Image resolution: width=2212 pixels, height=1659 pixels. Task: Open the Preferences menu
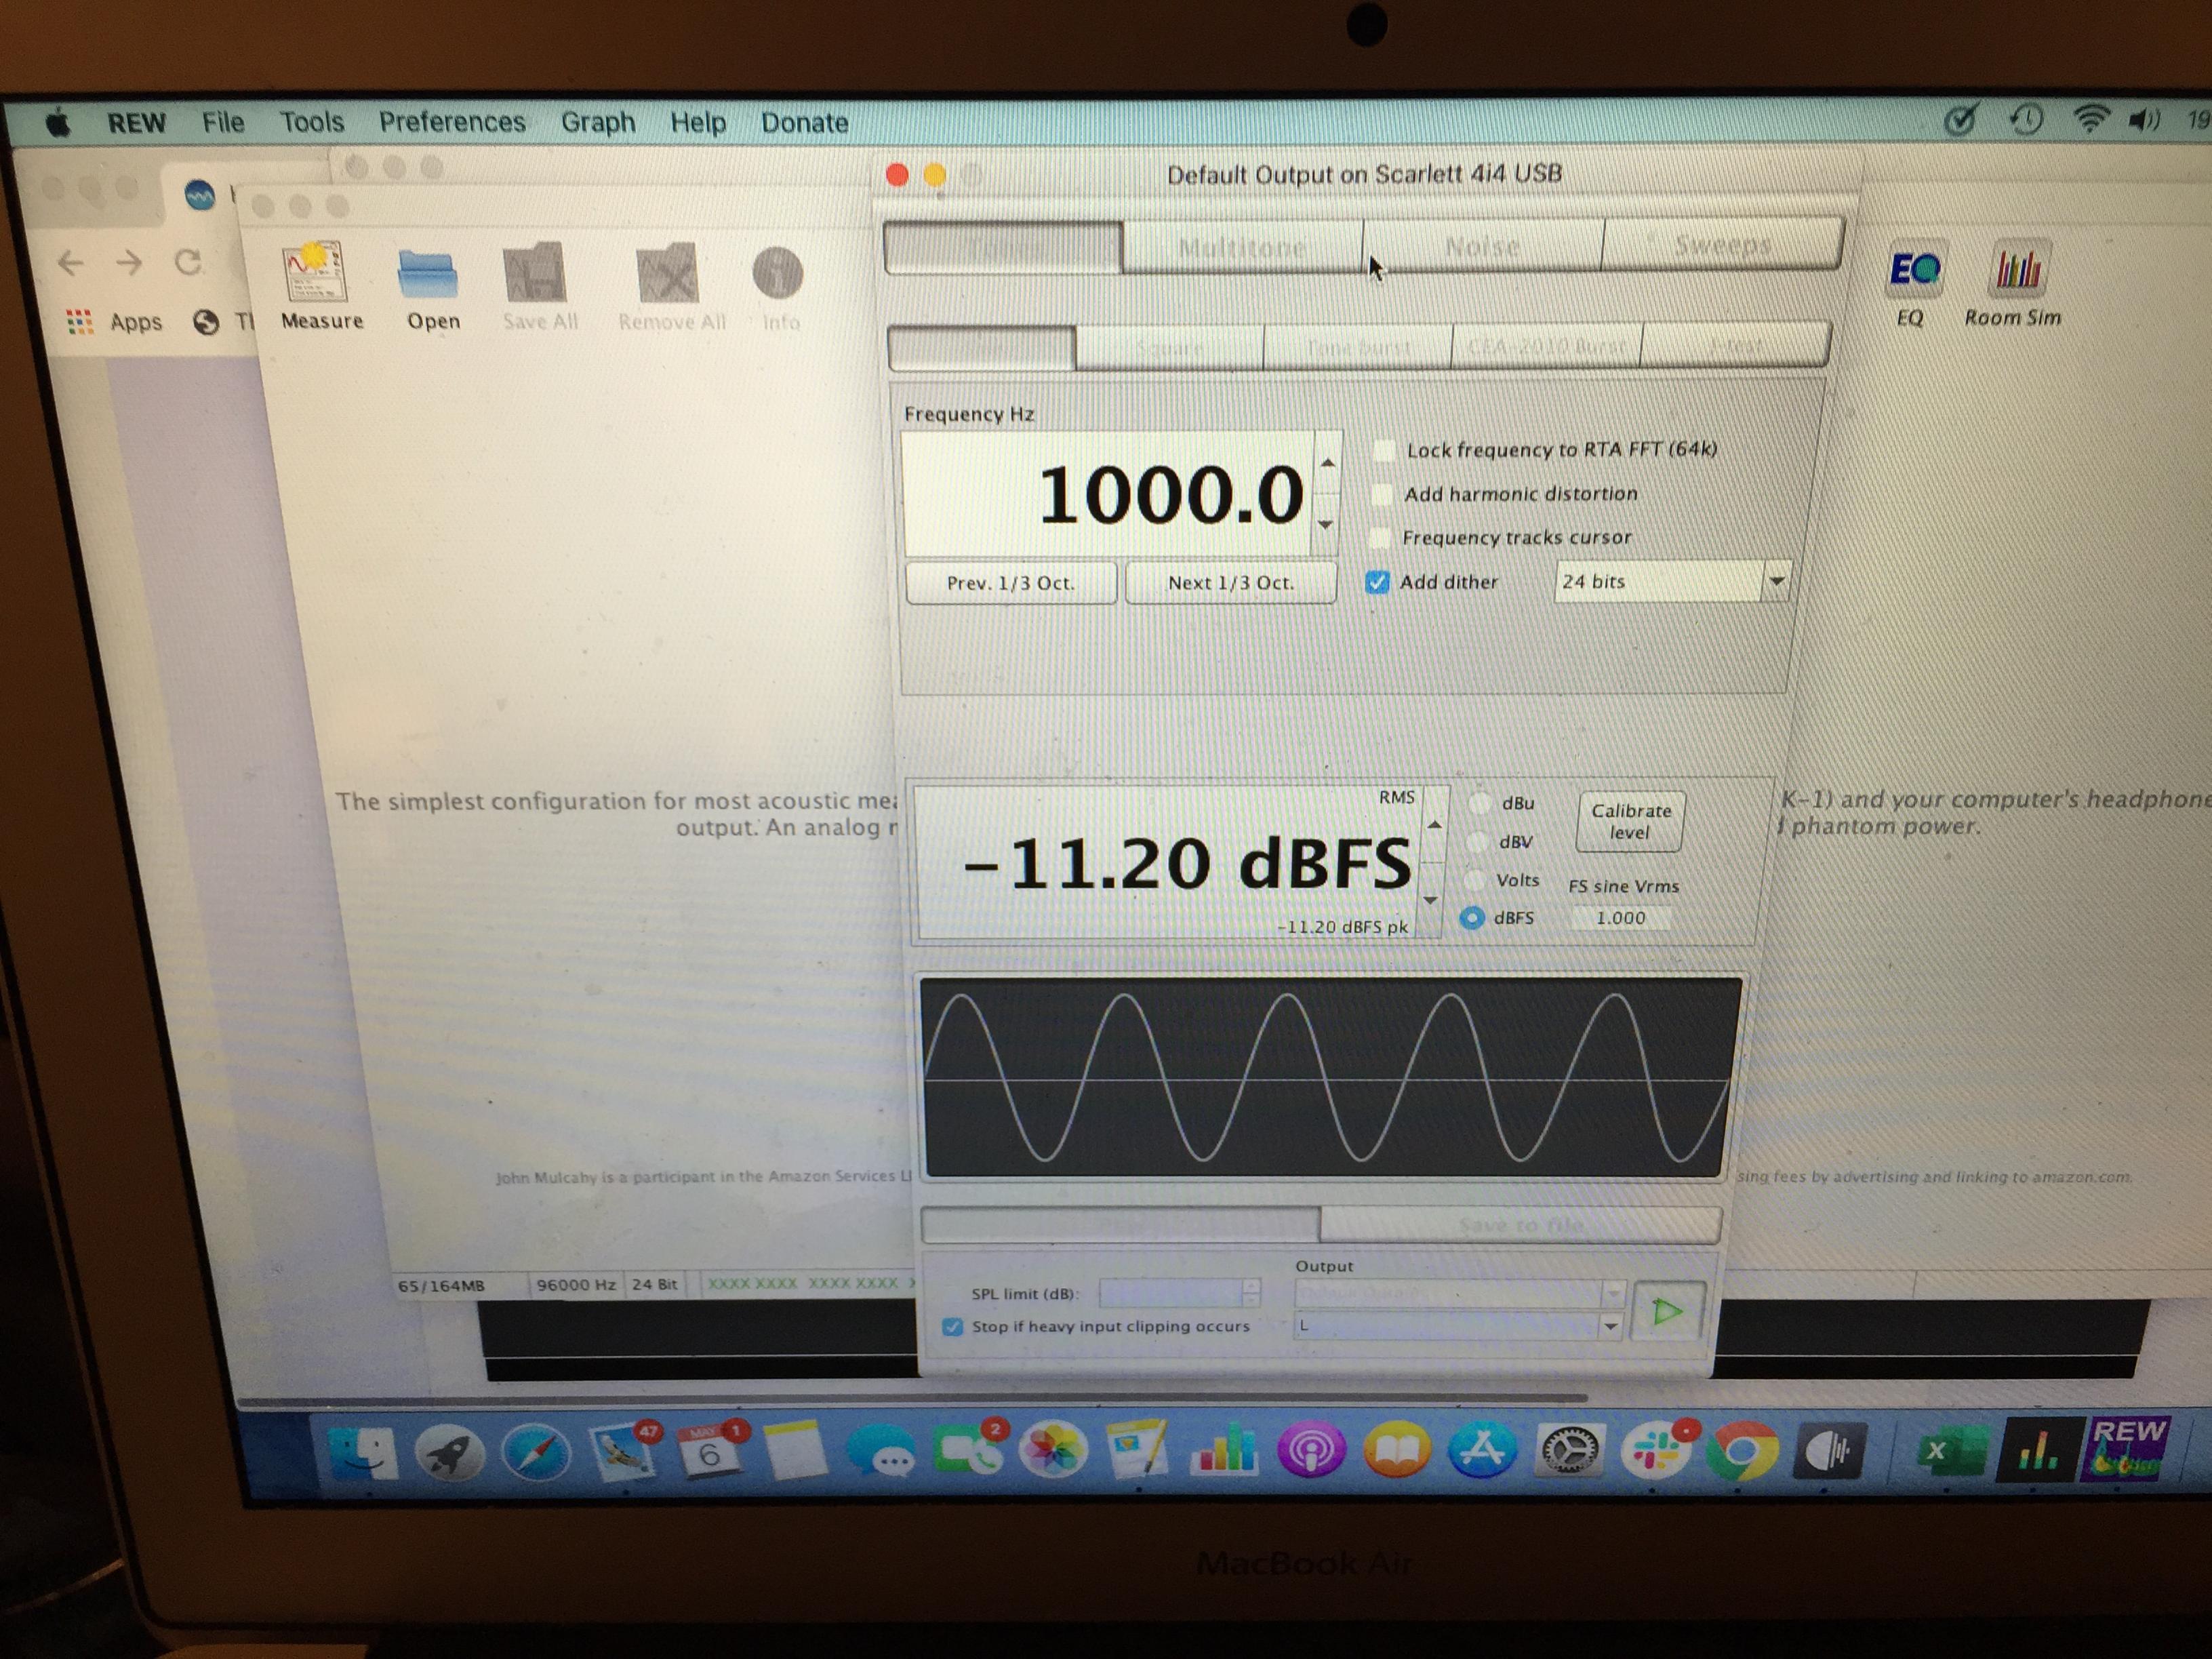[452, 122]
